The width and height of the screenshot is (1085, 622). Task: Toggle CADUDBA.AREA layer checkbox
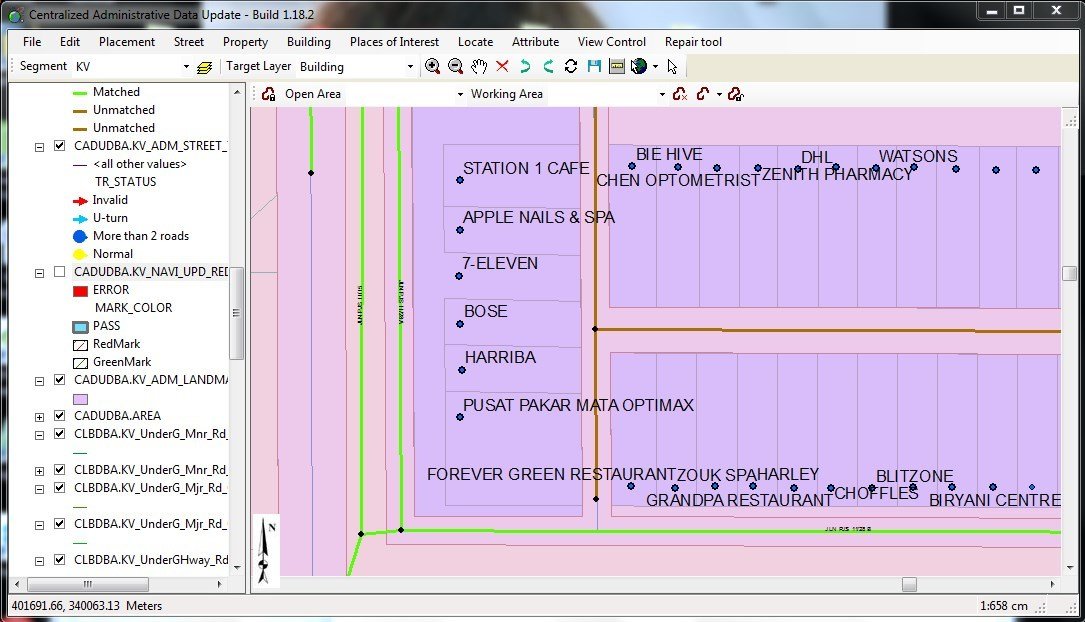click(60, 416)
